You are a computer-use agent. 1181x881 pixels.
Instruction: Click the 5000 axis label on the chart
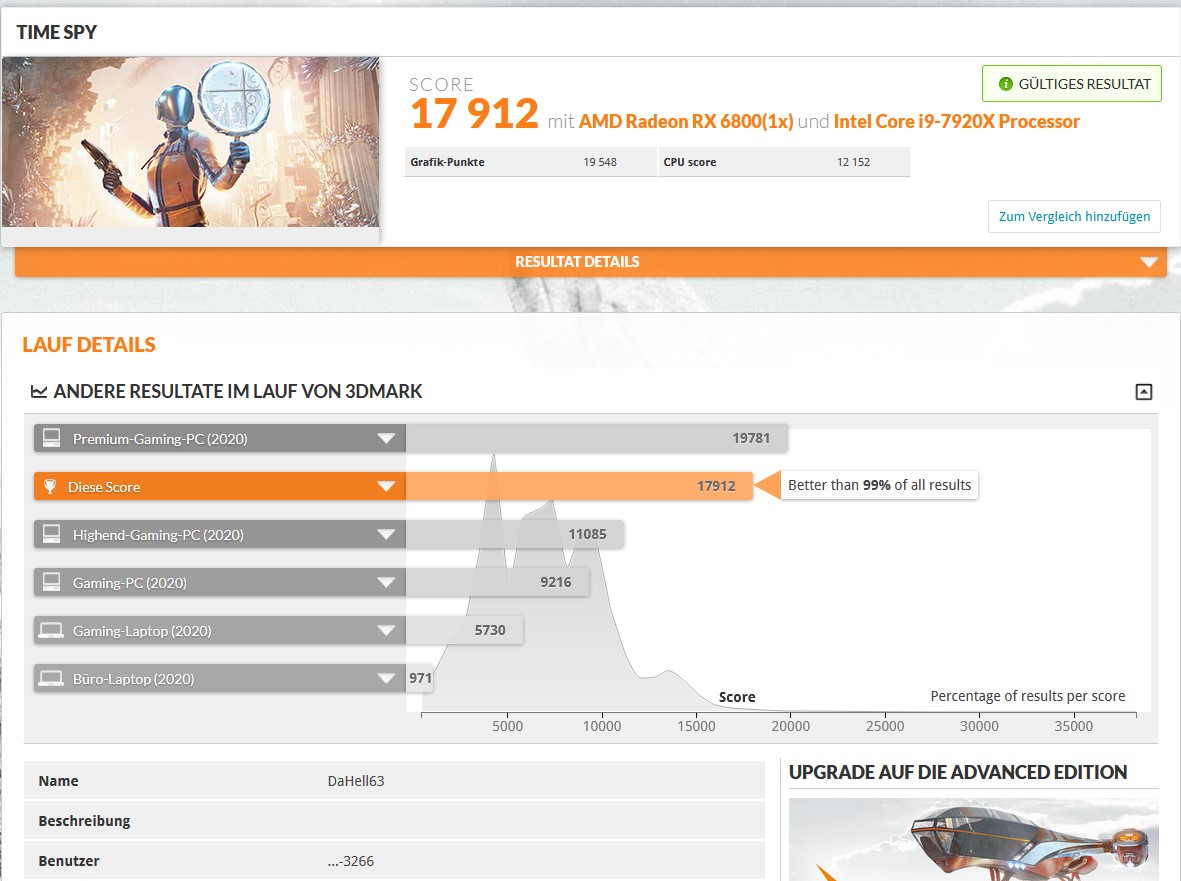coord(507,726)
